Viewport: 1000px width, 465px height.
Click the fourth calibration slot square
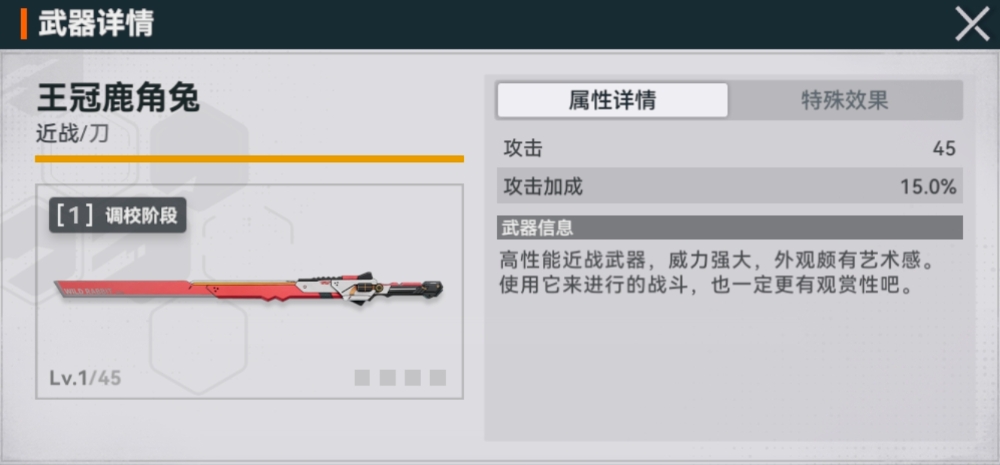(x=438, y=378)
